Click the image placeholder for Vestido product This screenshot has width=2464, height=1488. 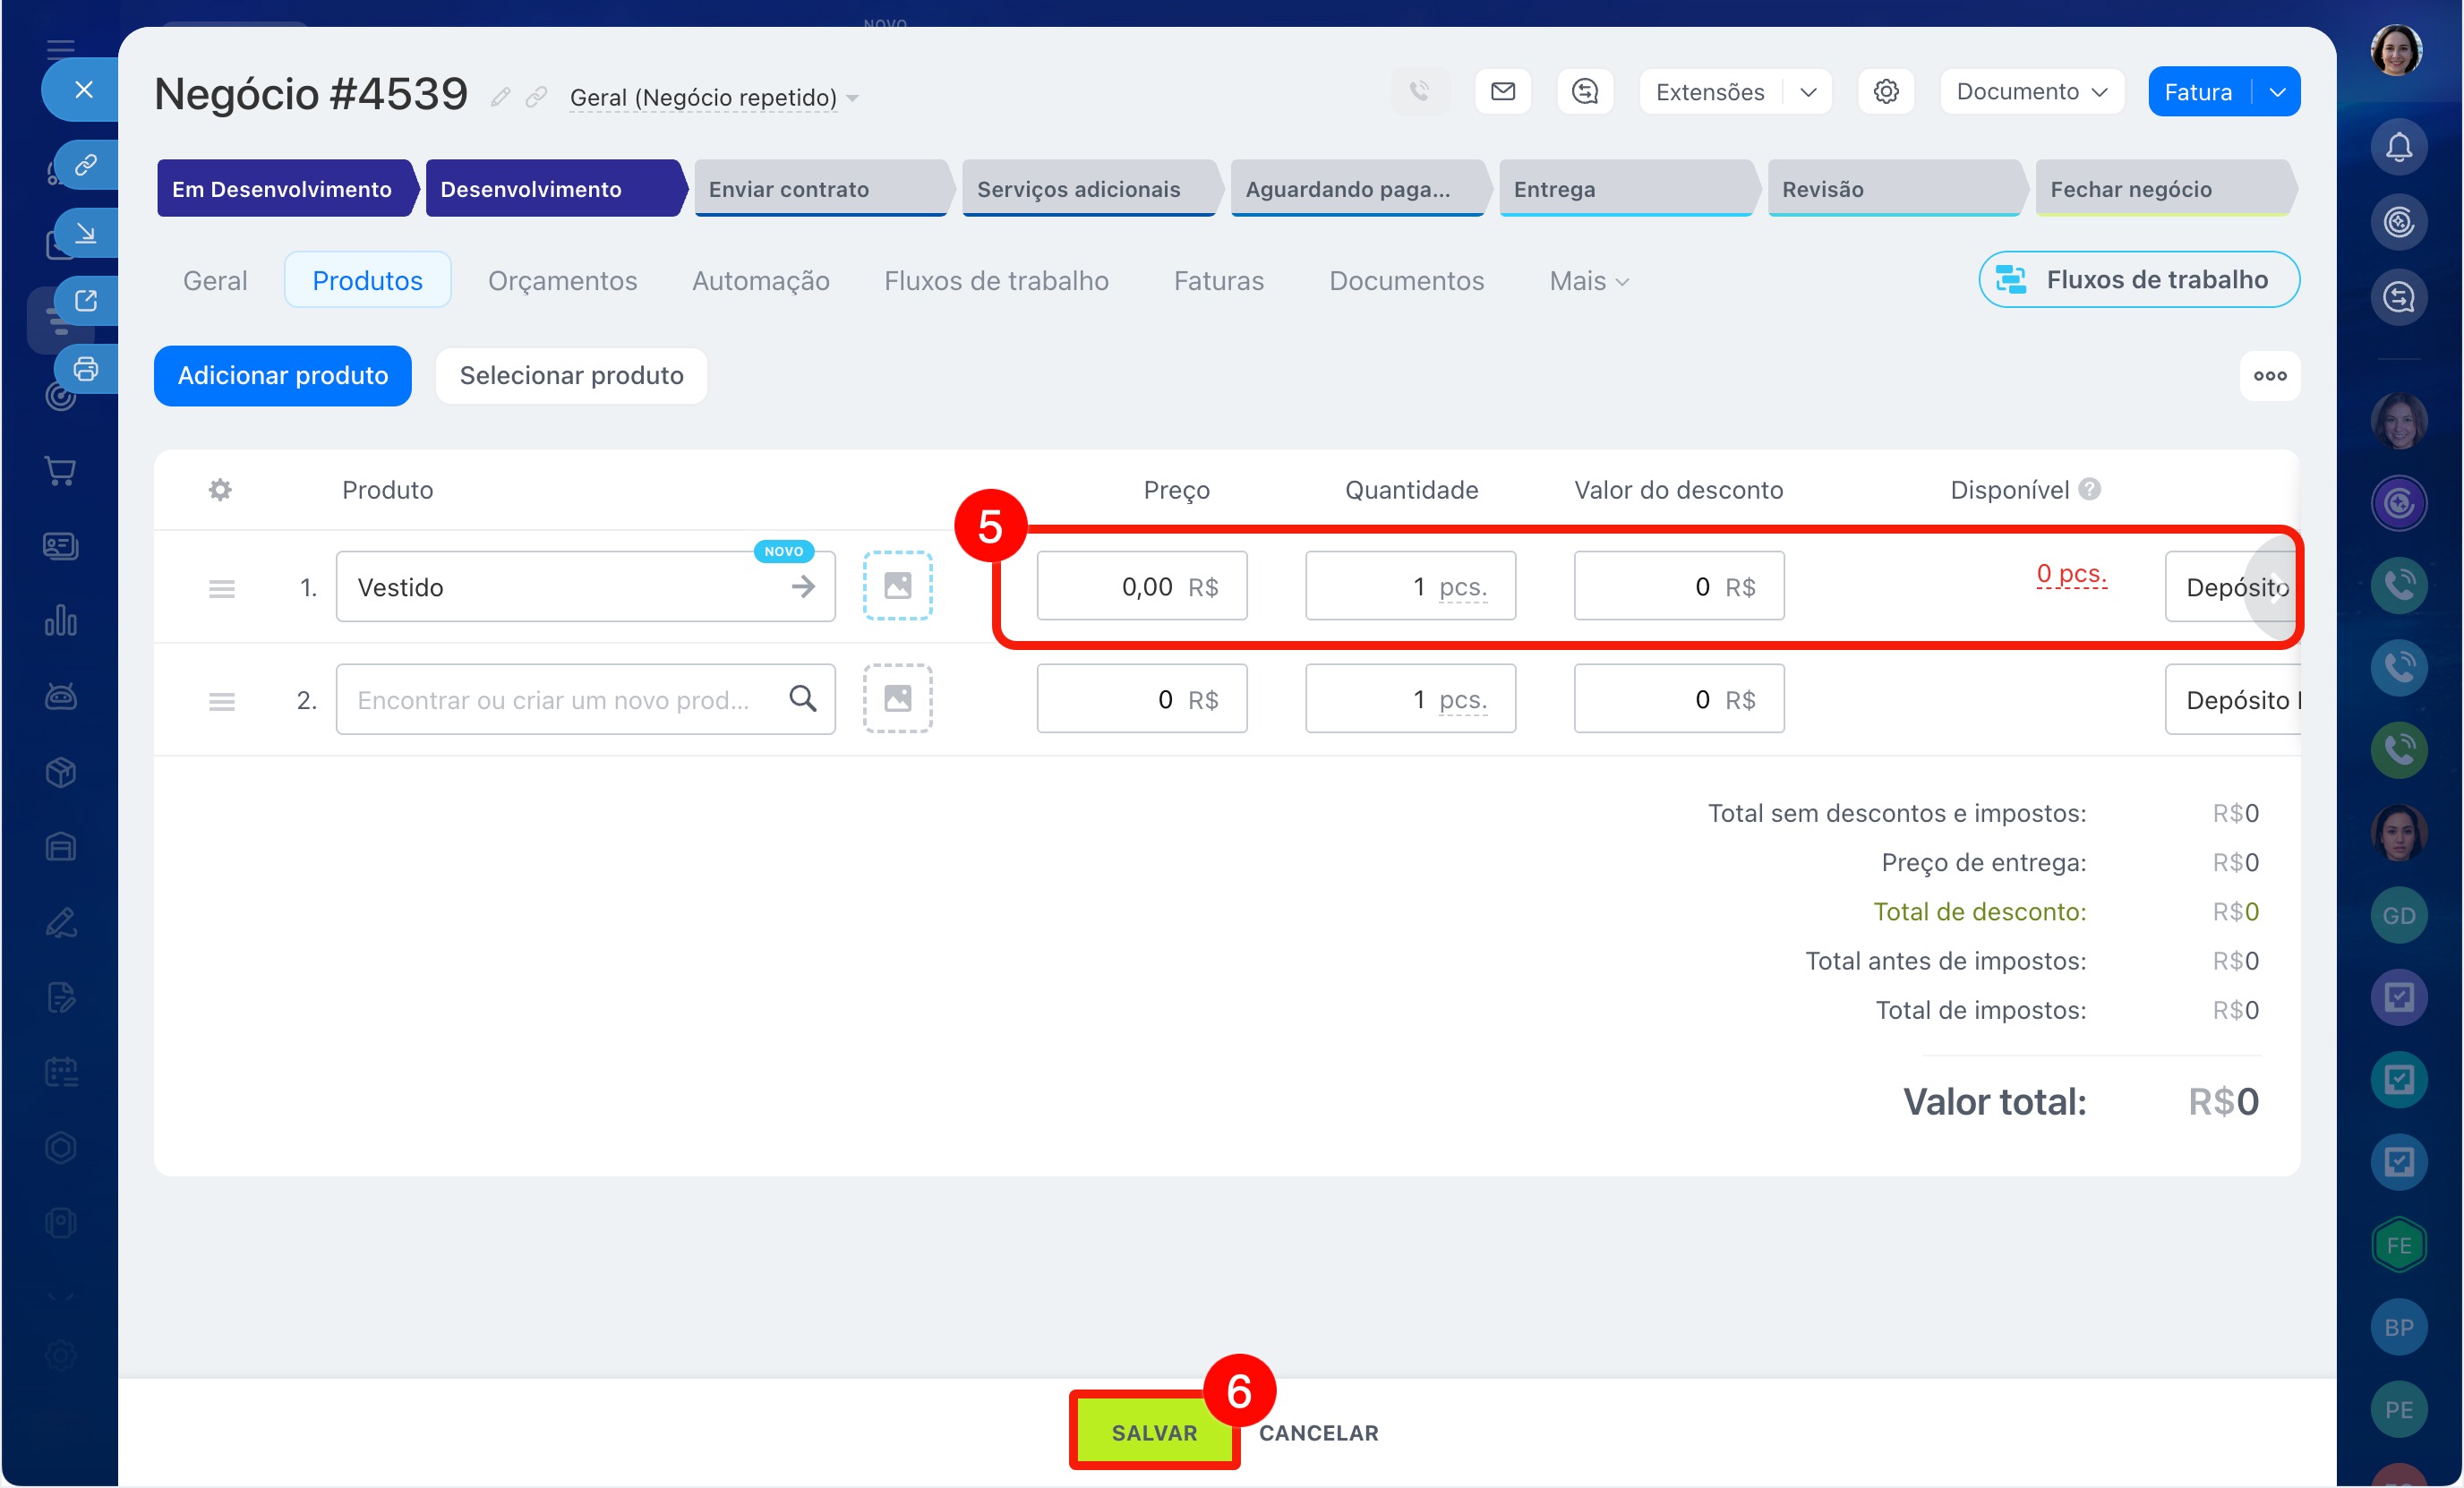[897, 586]
